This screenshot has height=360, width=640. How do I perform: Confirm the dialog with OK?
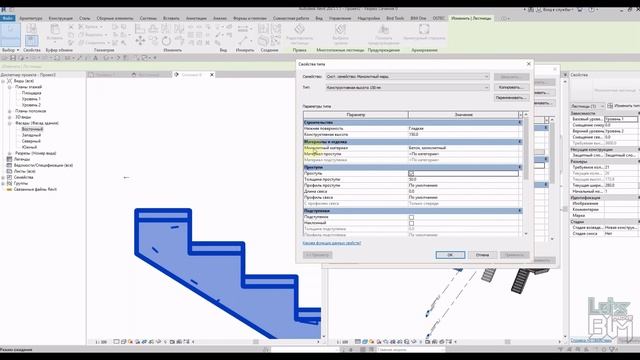coord(450,255)
